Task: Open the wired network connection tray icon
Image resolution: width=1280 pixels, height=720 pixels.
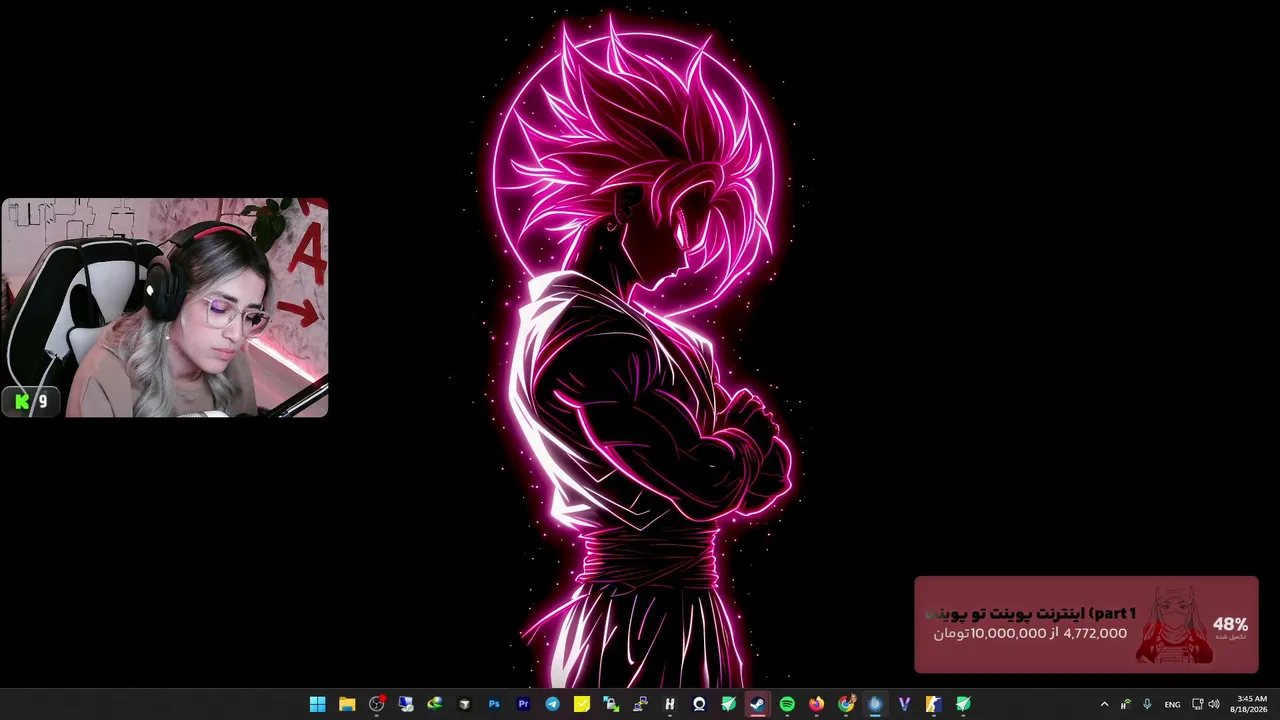Action: [x=1197, y=704]
